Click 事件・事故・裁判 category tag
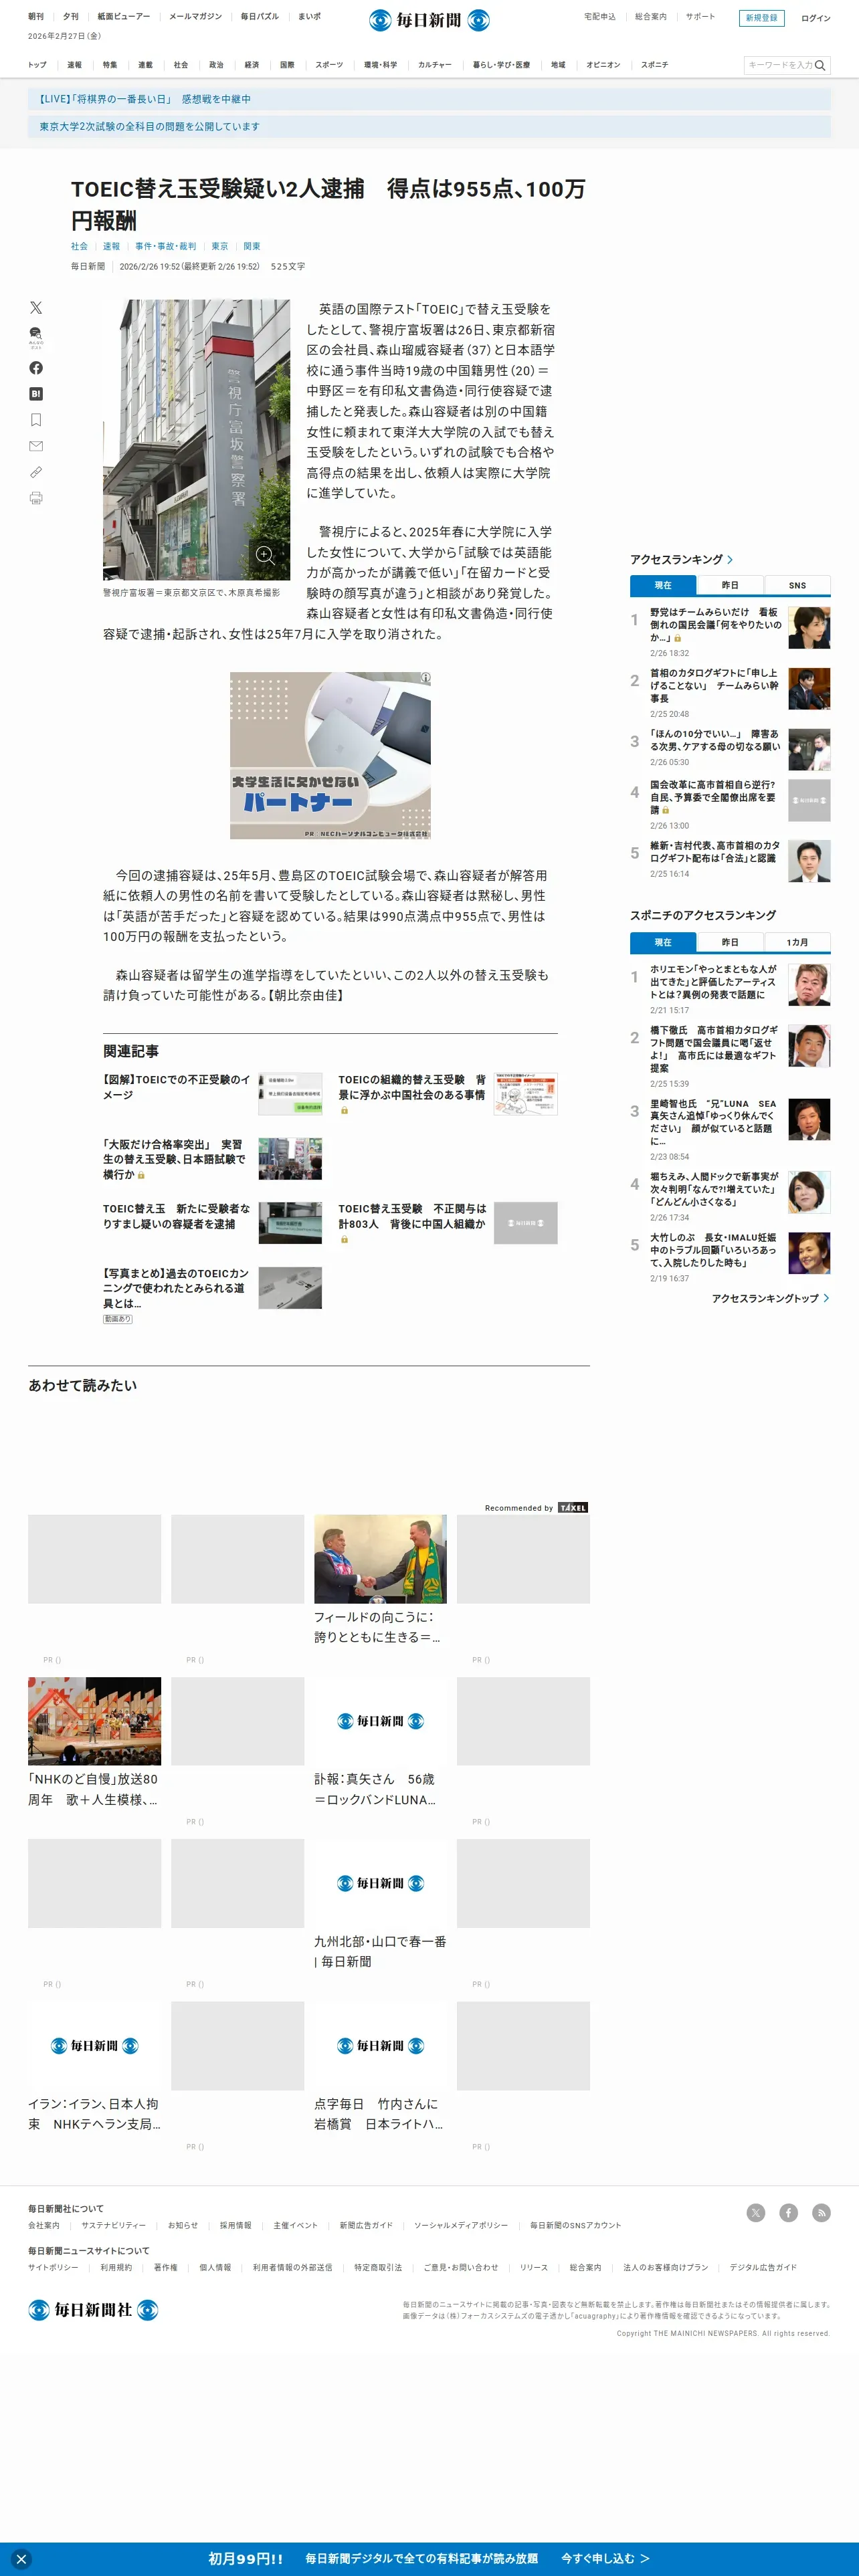Viewport: 859px width, 2576px height. 166,246
